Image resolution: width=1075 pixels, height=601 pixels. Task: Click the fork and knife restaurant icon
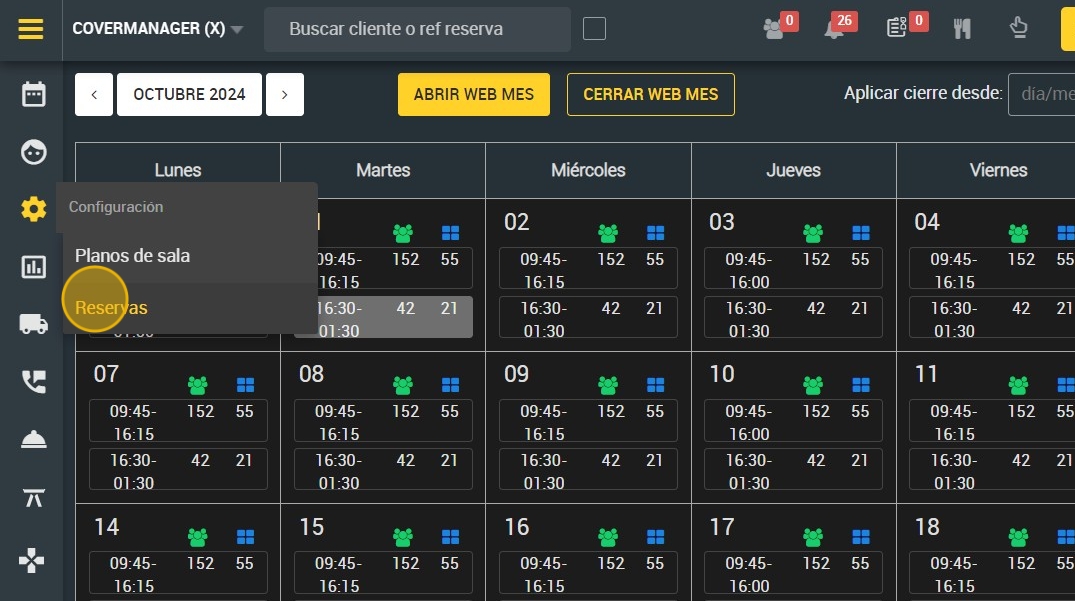tap(962, 29)
